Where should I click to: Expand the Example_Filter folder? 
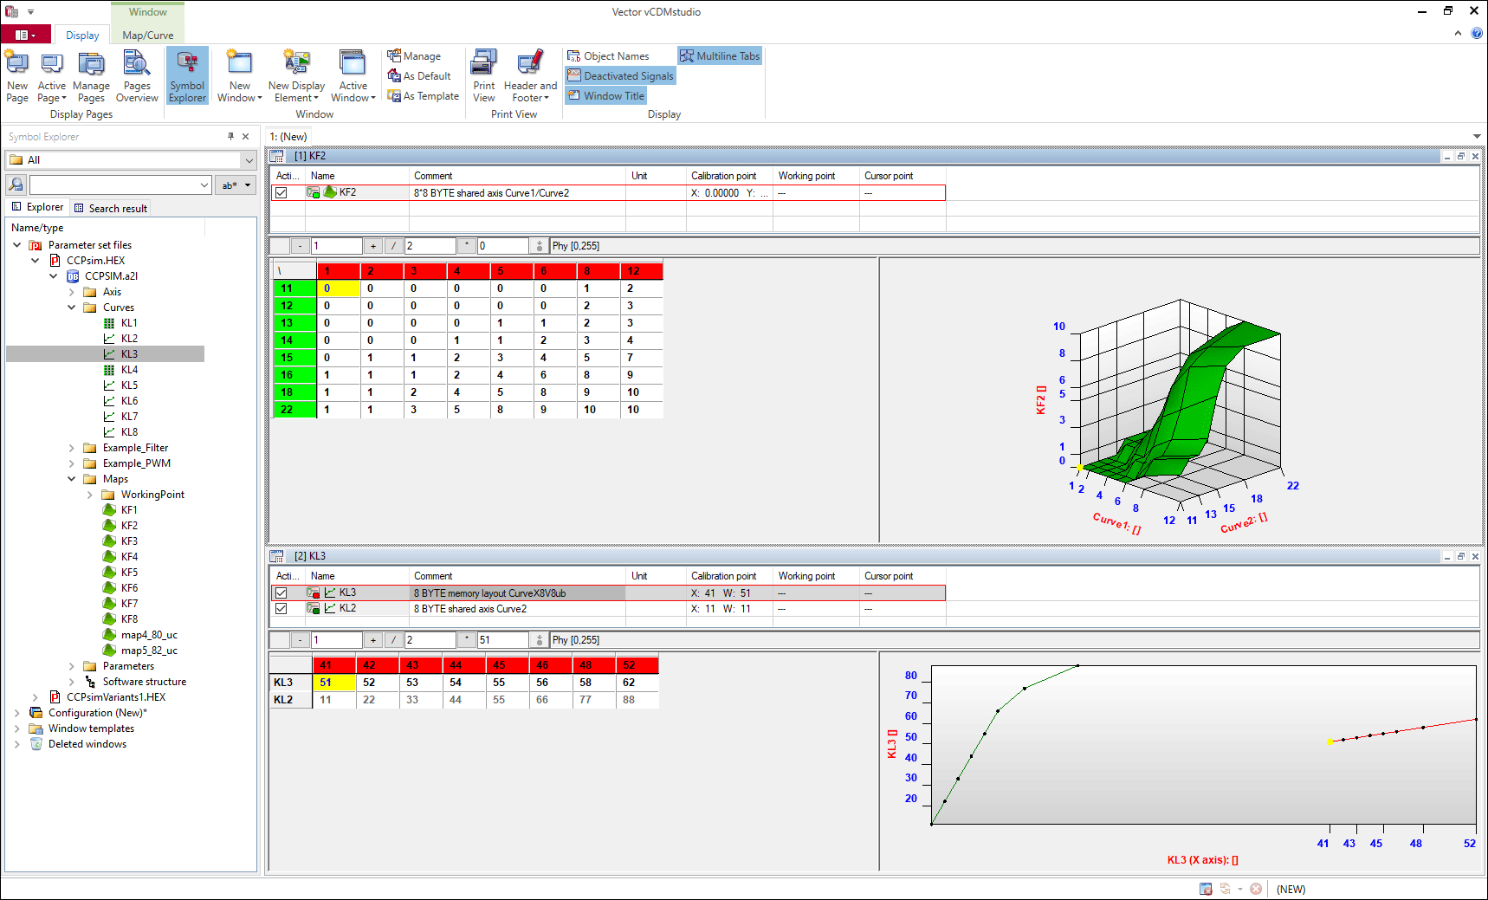pos(71,448)
